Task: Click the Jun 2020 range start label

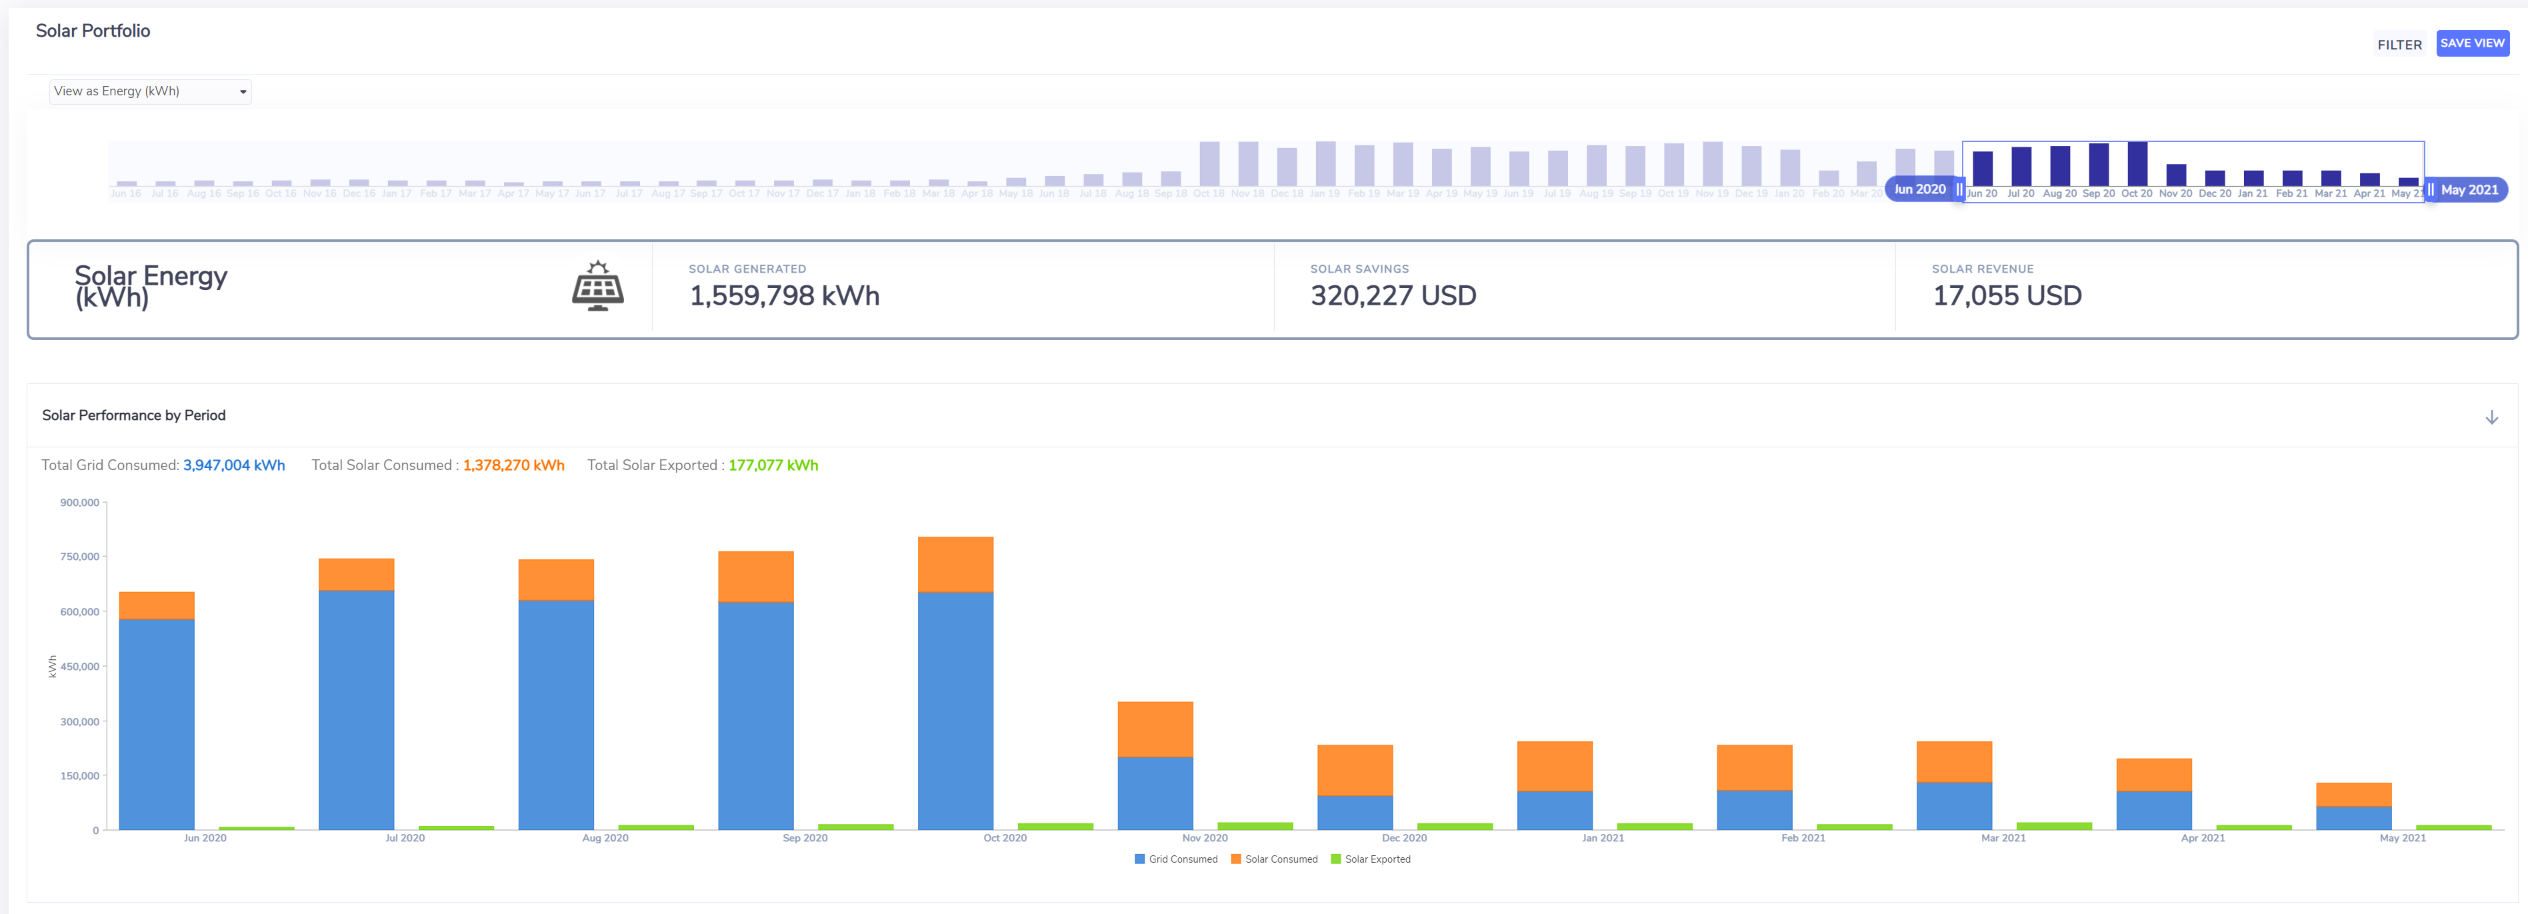Action: click(x=1920, y=189)
